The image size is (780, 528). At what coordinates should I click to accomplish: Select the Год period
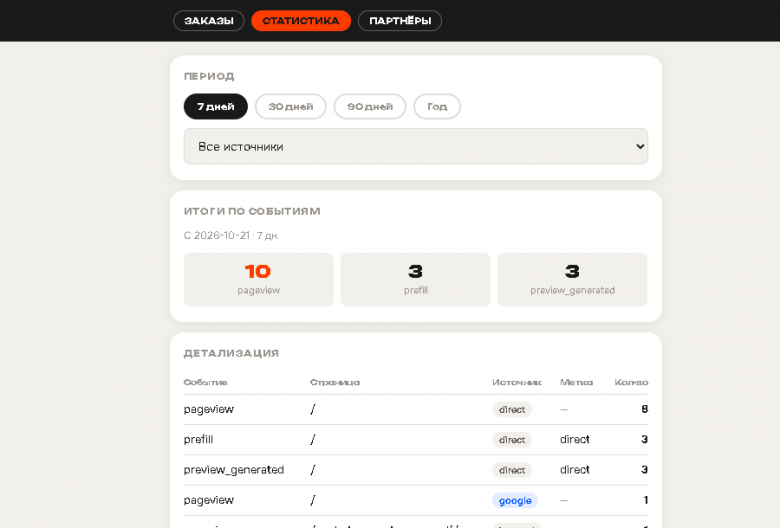tap(437, 106)
